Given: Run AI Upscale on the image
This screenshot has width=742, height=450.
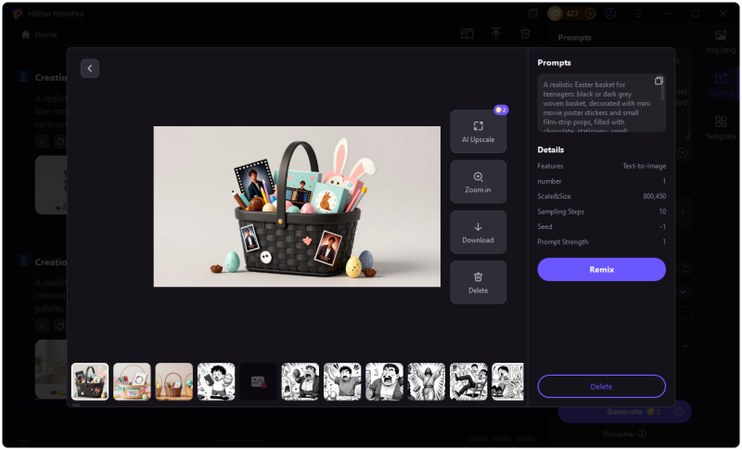Looking at the screenshot, I should click(478, 131).
